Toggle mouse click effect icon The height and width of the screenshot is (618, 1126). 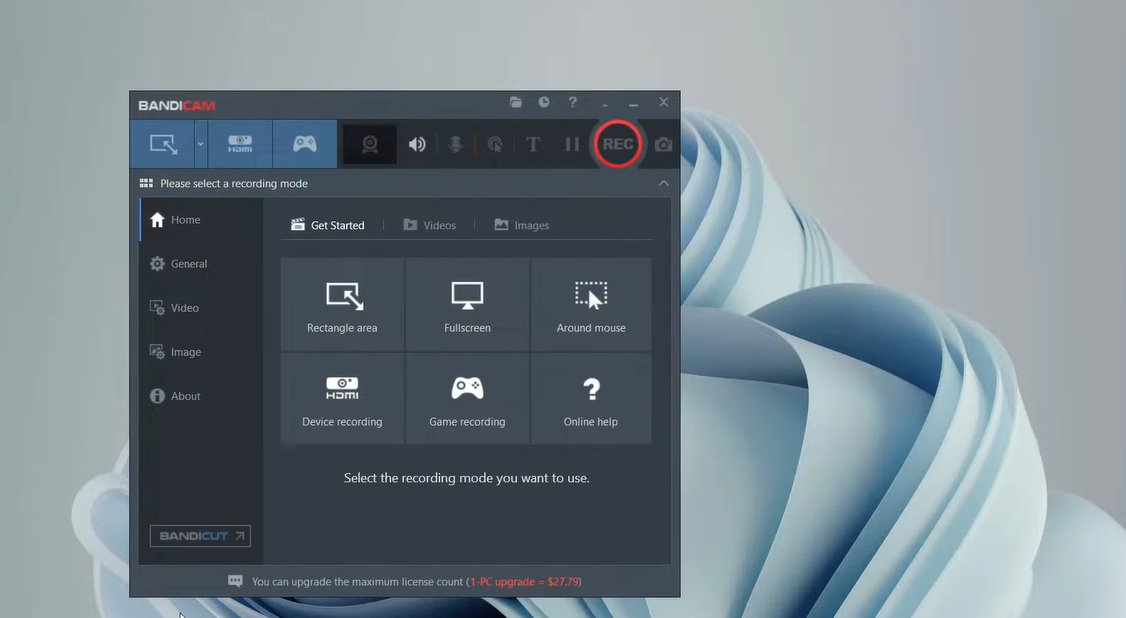[495, 144]
